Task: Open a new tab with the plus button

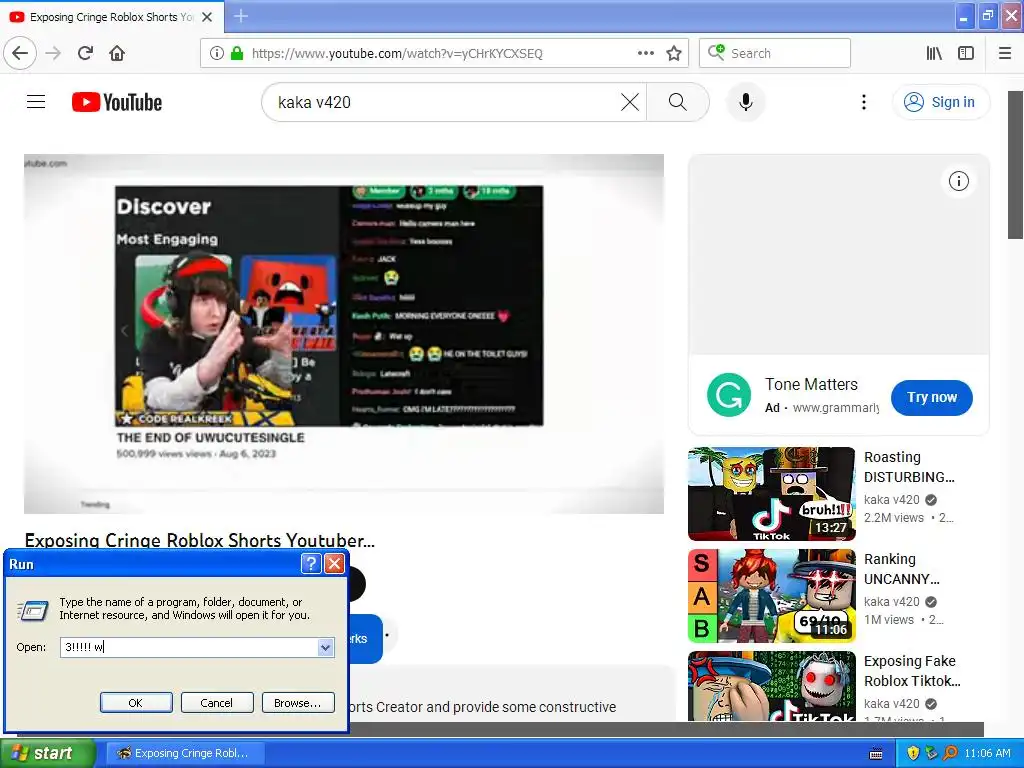Action: 240,16
